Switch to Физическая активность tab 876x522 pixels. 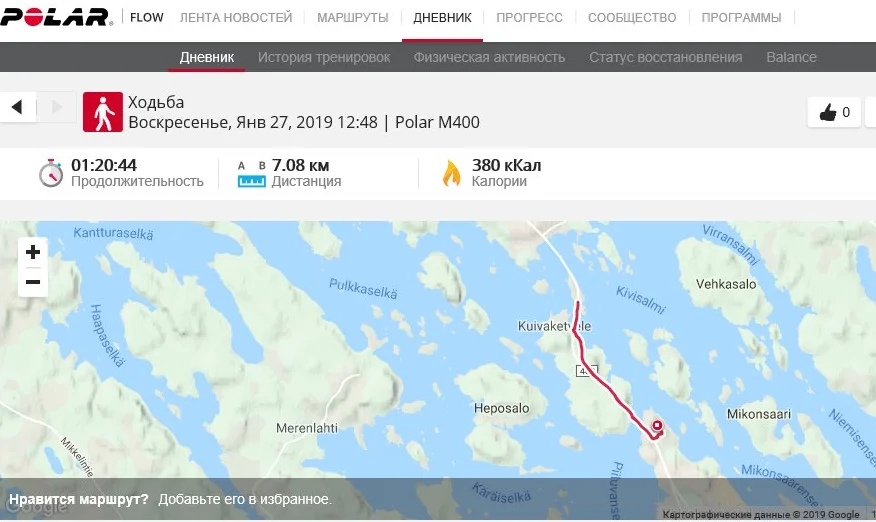[489, 57]
